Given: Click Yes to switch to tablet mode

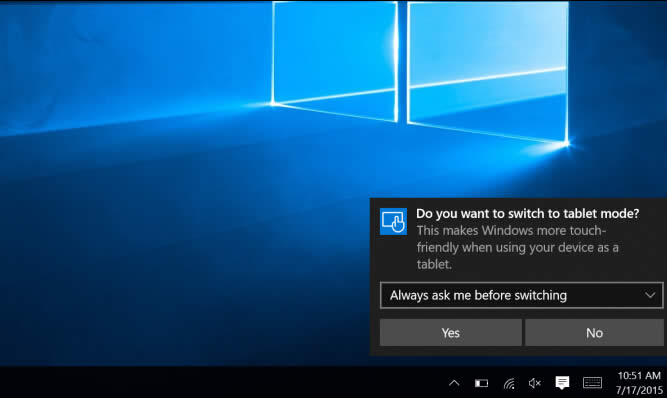Looking at the screenshot, I should pyautogui.click(x=450, y=333).
